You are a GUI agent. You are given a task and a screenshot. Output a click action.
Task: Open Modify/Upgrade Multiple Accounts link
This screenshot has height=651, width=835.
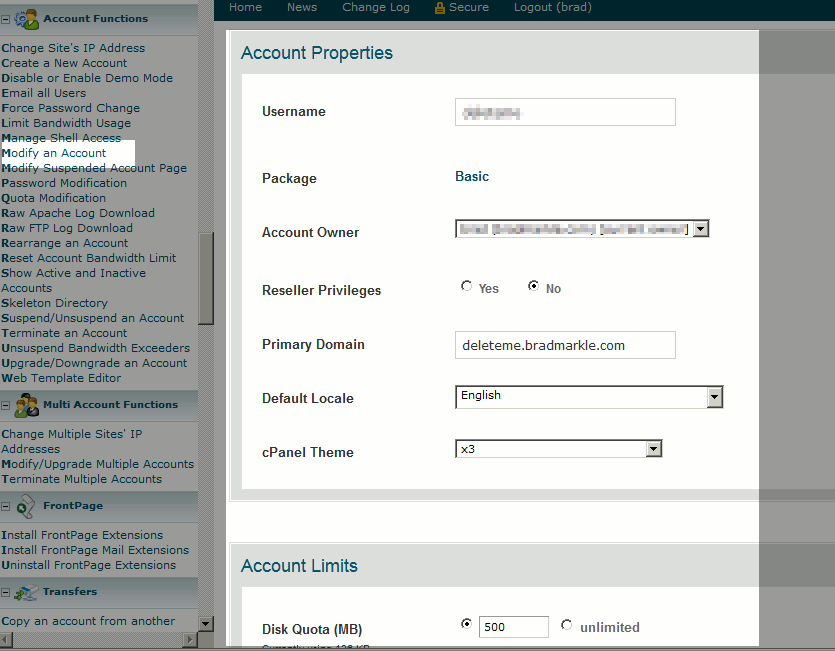pos(97,464)
